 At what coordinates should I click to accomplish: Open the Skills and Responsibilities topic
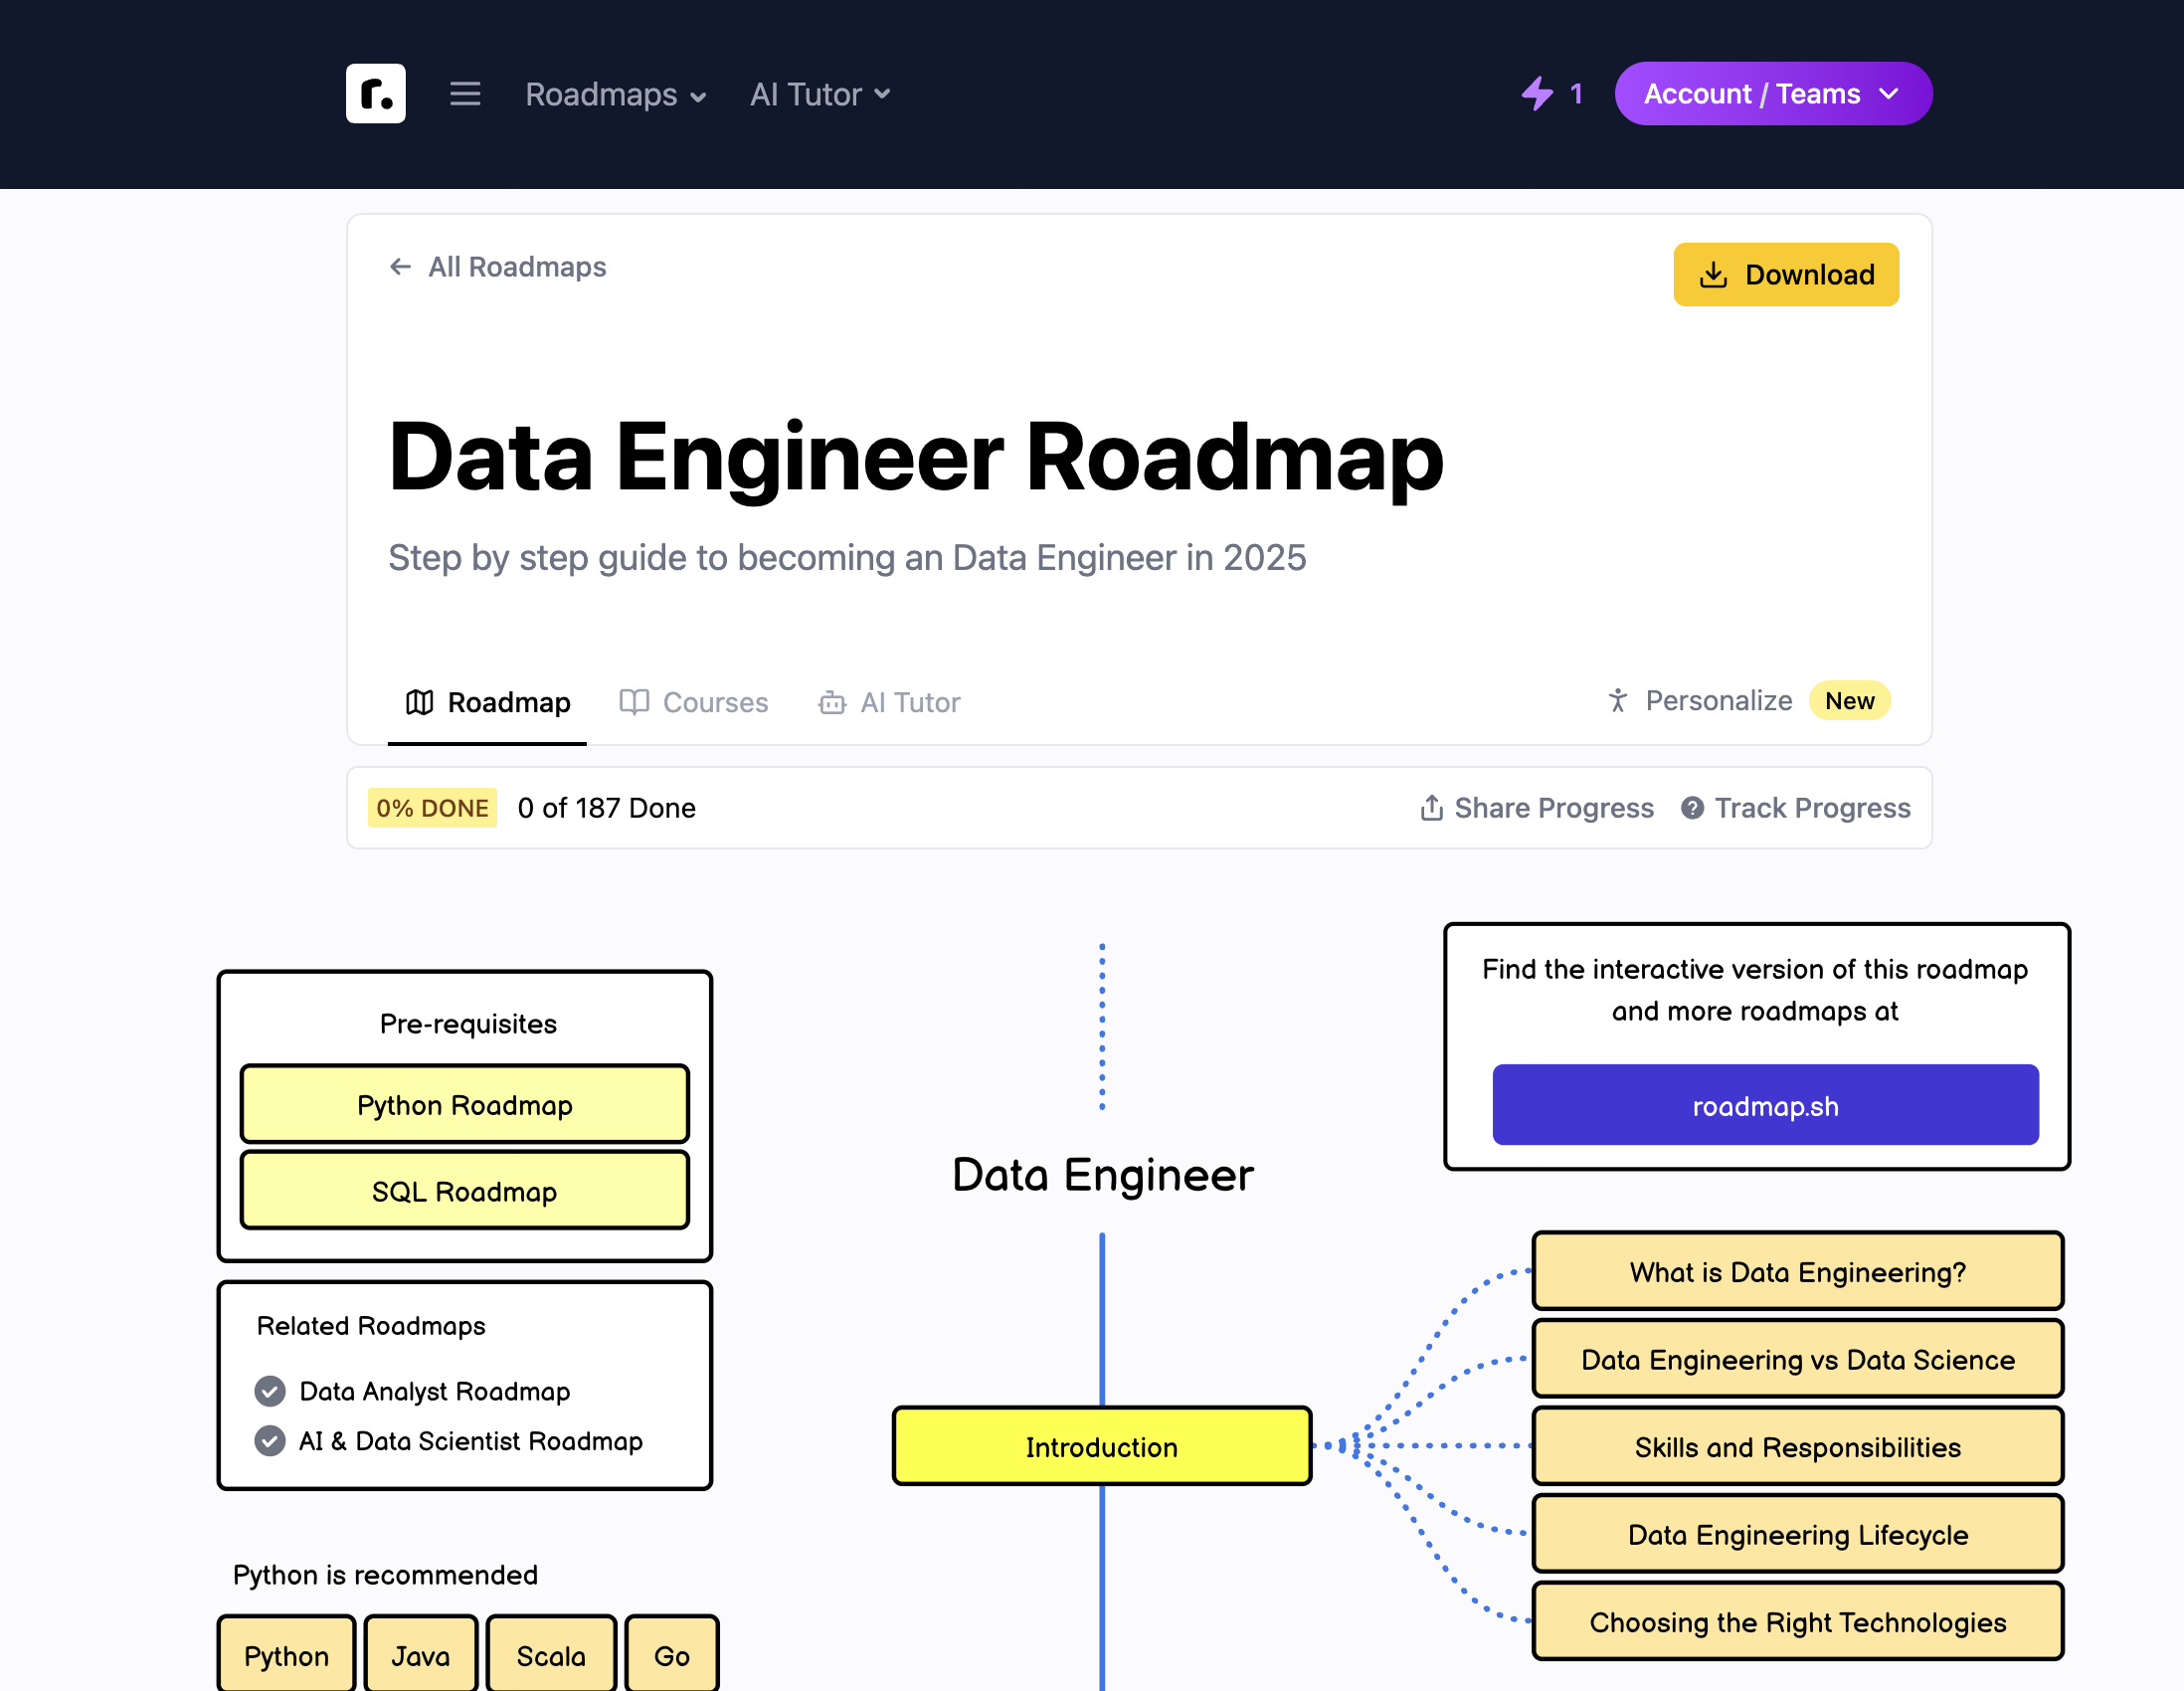click(1797, 1447)
